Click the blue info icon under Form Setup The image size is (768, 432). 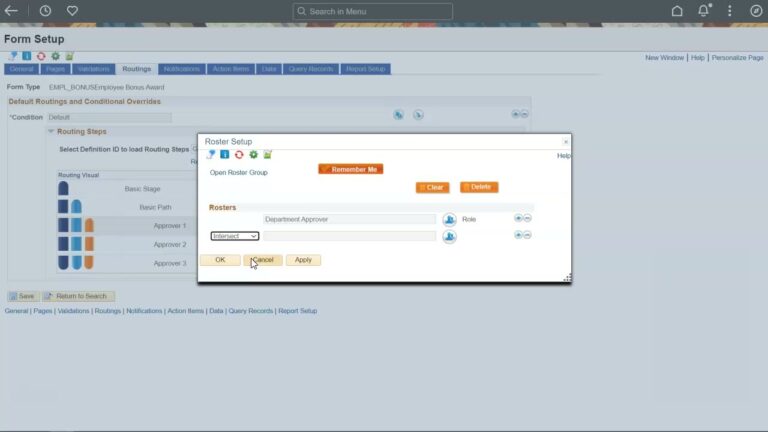27,56
